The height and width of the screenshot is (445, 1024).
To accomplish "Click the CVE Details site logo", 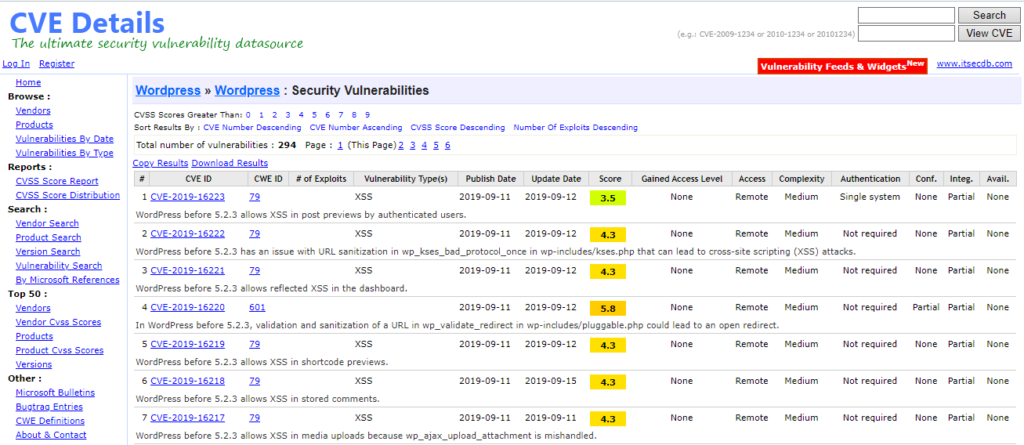I will click(x=88, y=23).
